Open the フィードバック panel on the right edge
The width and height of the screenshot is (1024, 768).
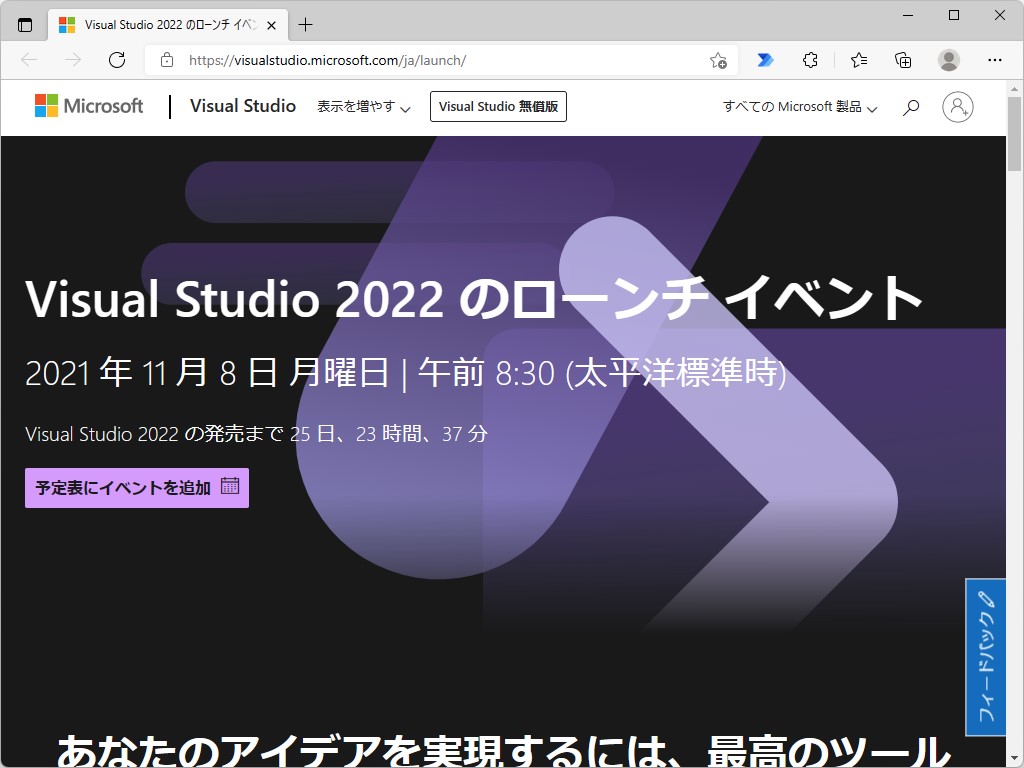click(984, 656)
